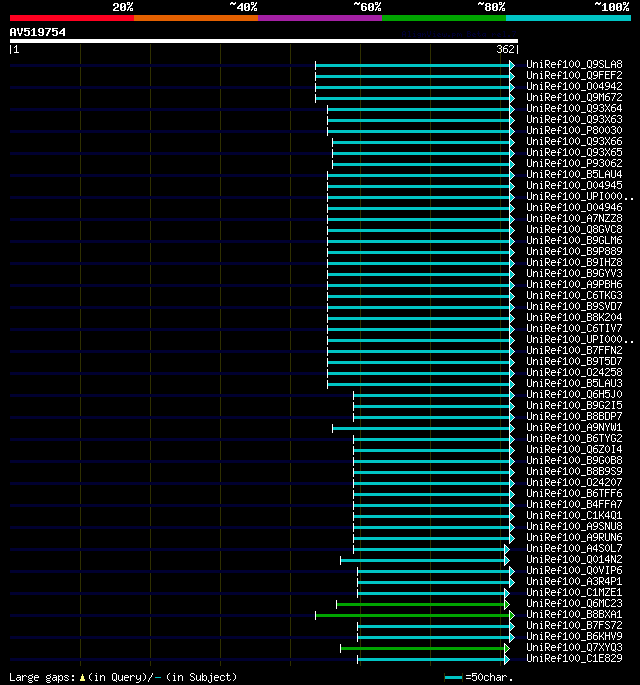
Task: Open the UniRef100_Q9FEF2 hit label
Action: click(x=574, y=75)
